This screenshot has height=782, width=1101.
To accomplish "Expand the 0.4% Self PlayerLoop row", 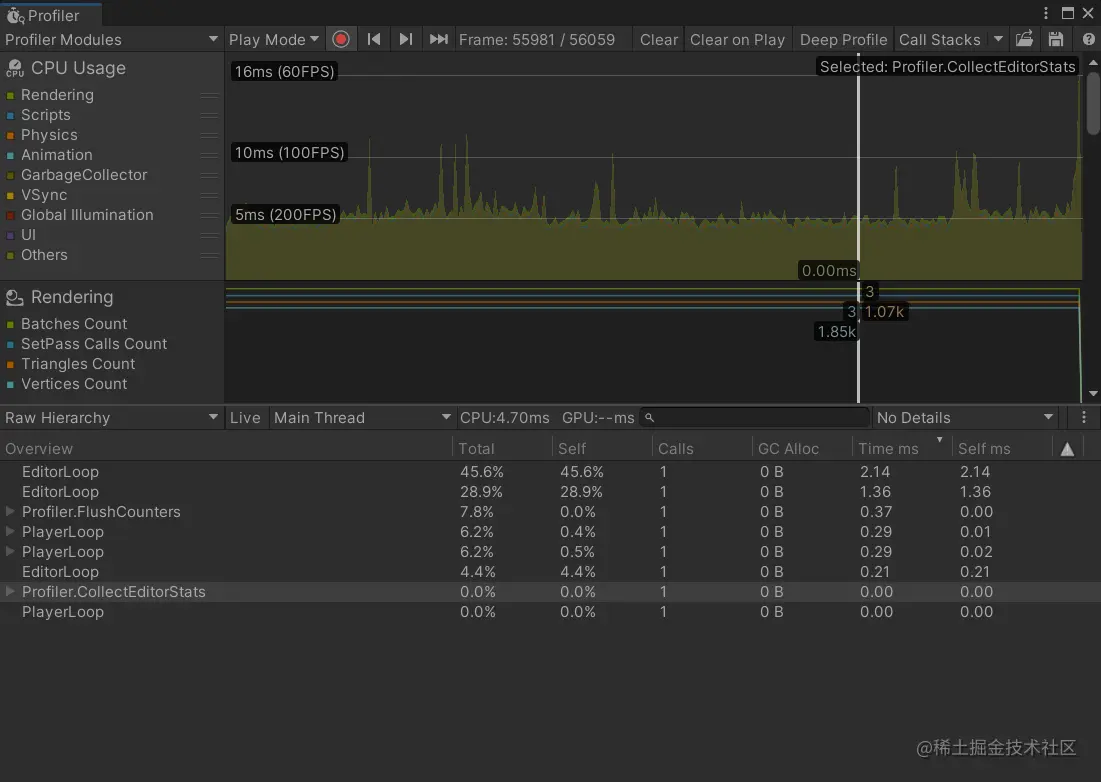I will tap(10, 531).
